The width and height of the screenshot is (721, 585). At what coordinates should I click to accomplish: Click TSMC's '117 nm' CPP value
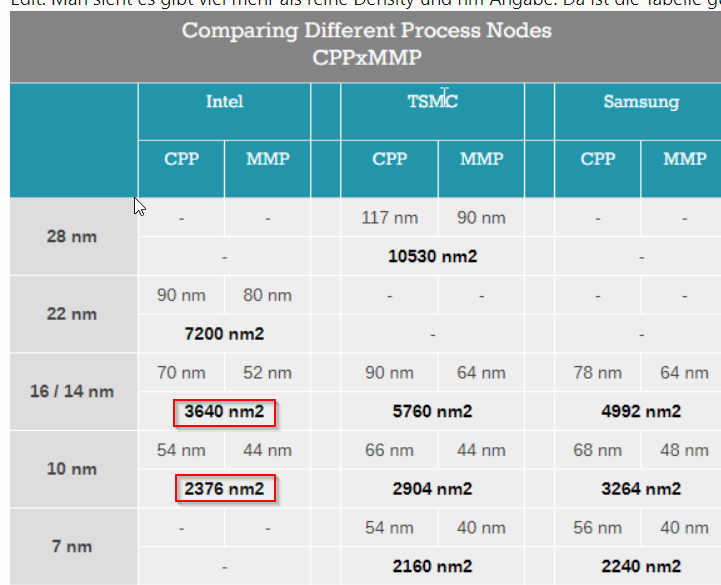click(x=389, y=218)
